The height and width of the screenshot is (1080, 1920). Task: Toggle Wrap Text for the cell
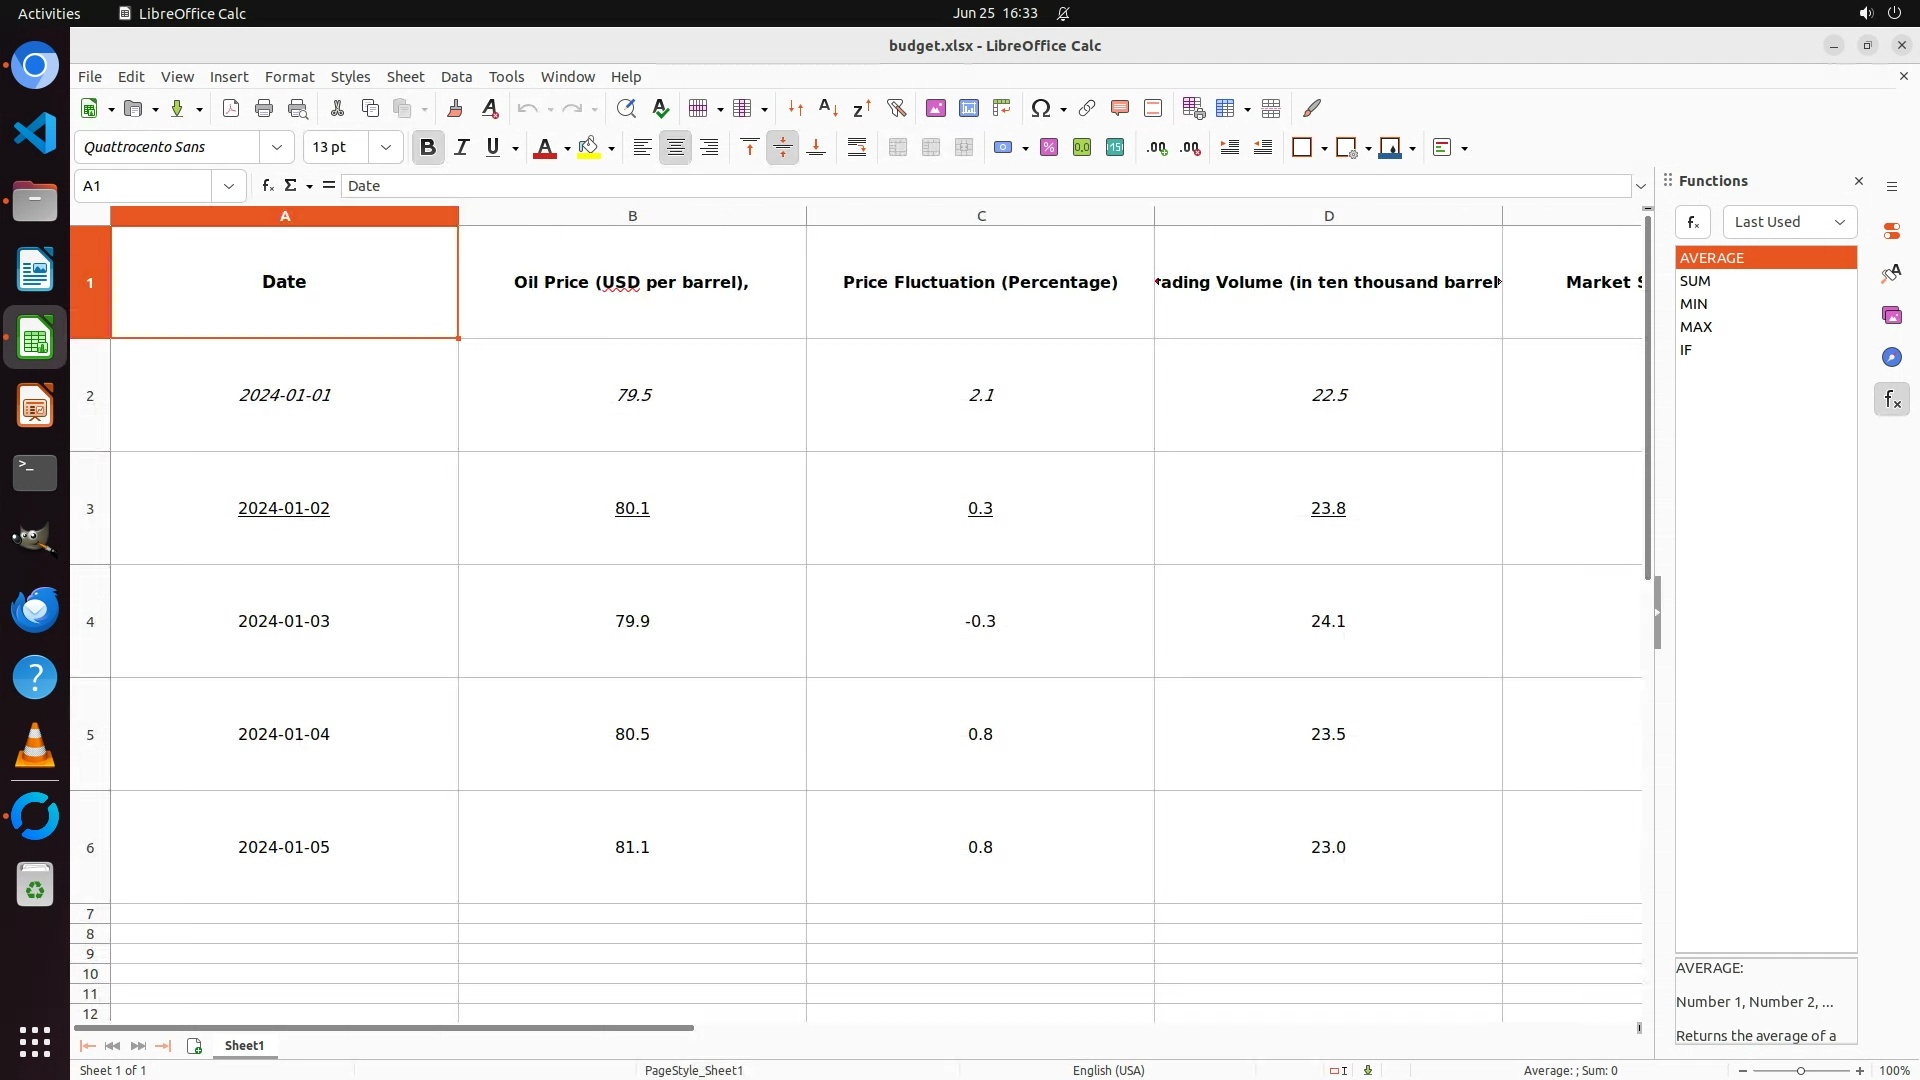click(x=857, y=147)
